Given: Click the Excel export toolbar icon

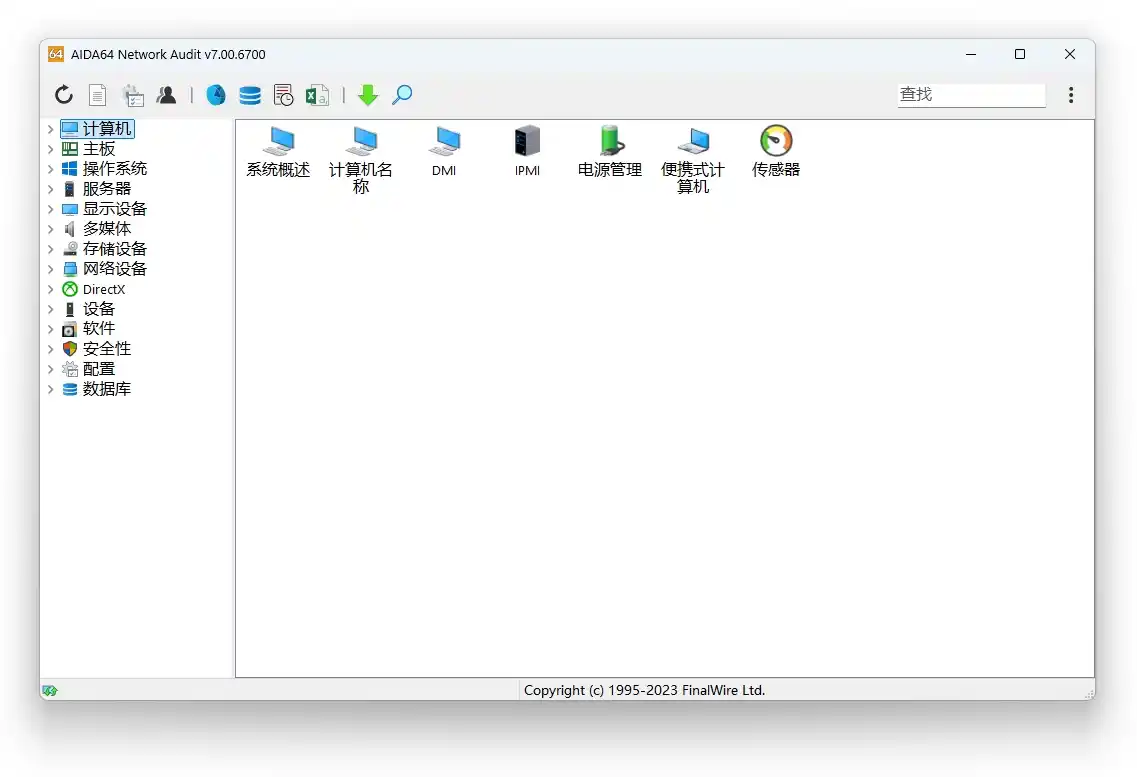Looking at the screenshot, I should click(x=317, y=95).
